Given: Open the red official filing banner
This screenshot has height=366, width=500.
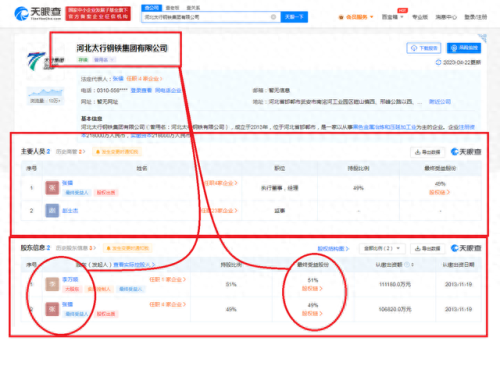Looking at the screenshot, I should pos(98,14).
